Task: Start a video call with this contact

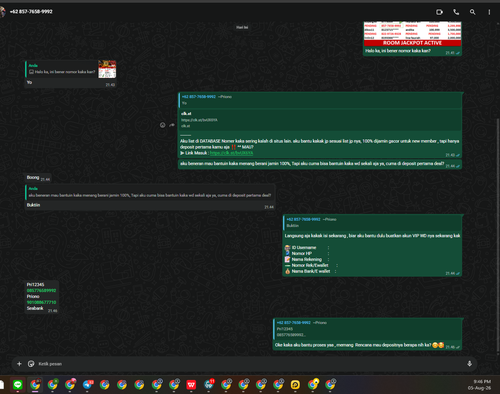Action: pos(439,12)
